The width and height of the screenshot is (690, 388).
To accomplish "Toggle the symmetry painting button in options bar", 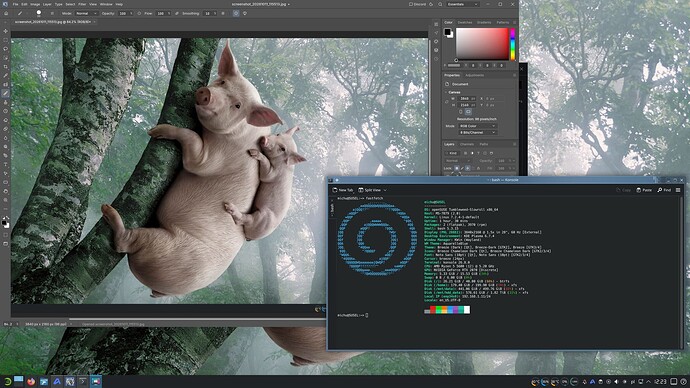I will [245, 13].
